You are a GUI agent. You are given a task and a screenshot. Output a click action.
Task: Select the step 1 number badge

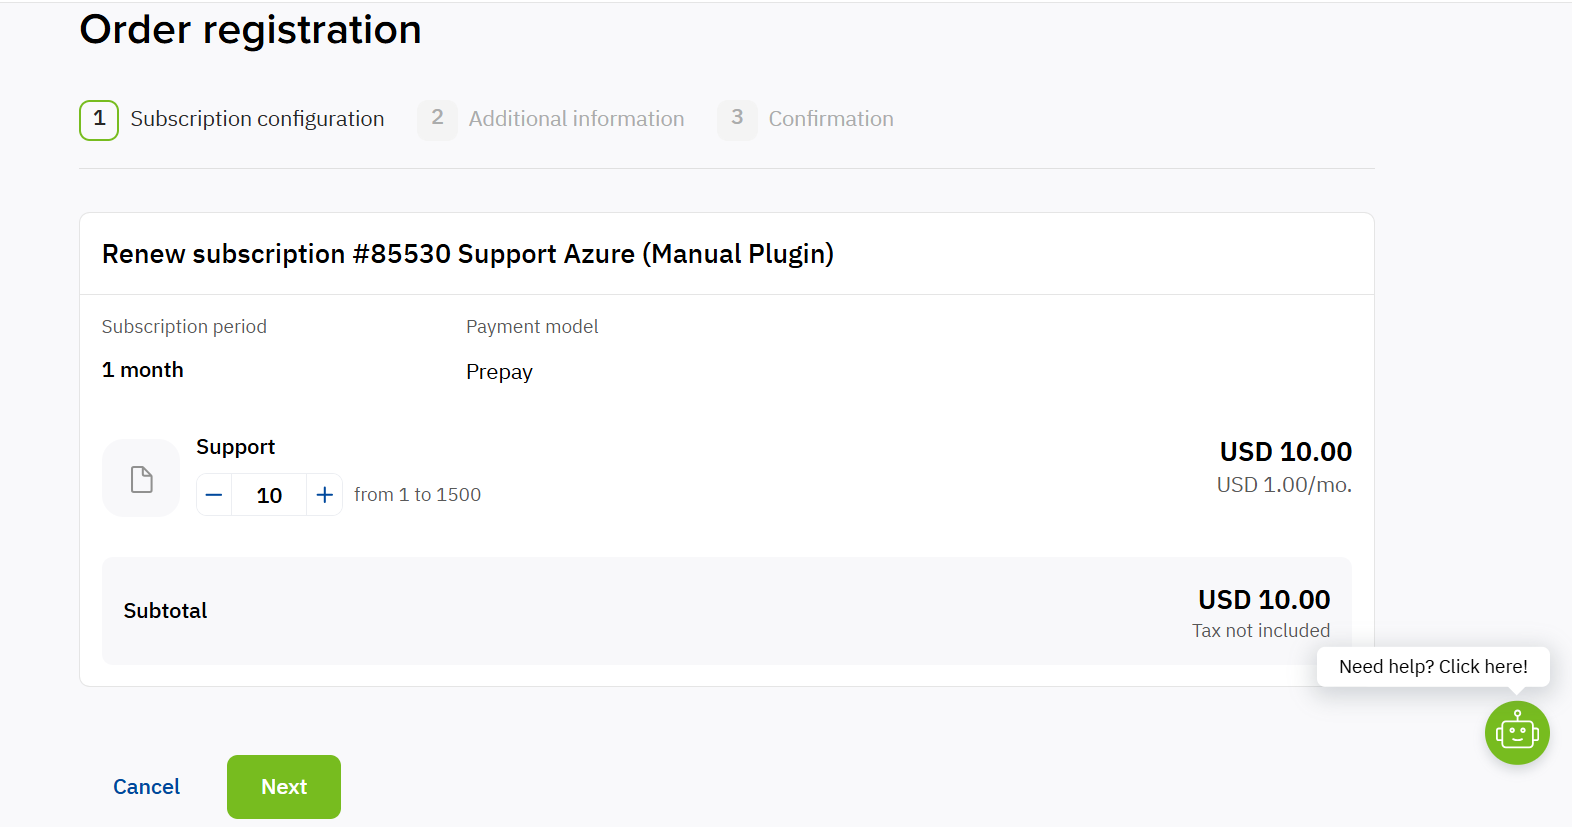[x=99, y=120]
